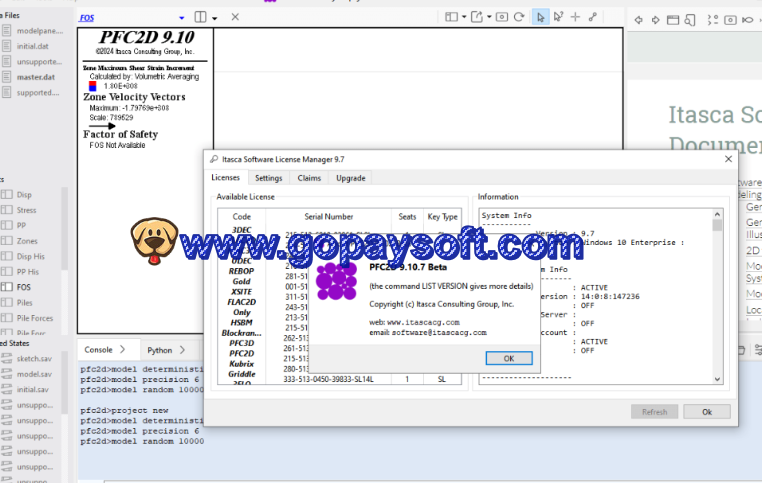
Task: Select the FOS plot entry
Action: tap(23, 287)
